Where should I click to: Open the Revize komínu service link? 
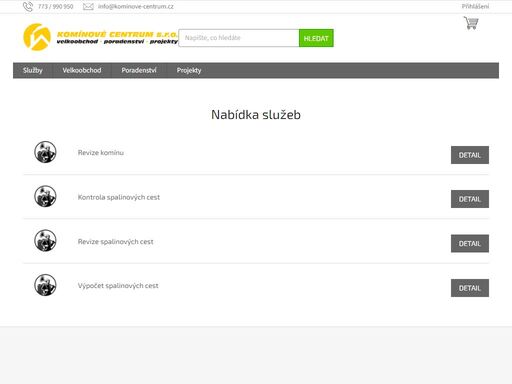click(101, 153)
